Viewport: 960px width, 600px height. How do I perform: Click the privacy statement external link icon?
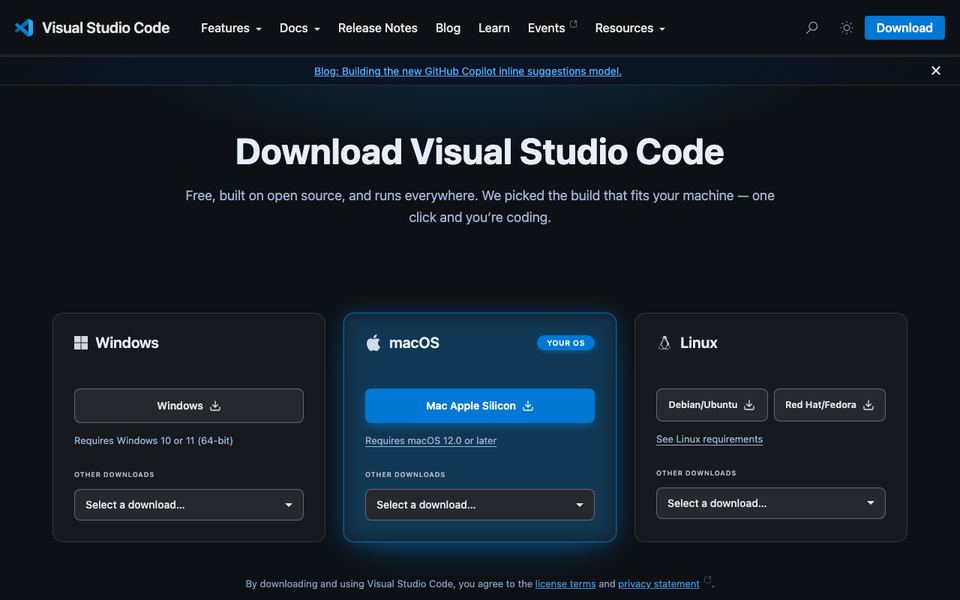pyautogui.click(x=708, y=579)
